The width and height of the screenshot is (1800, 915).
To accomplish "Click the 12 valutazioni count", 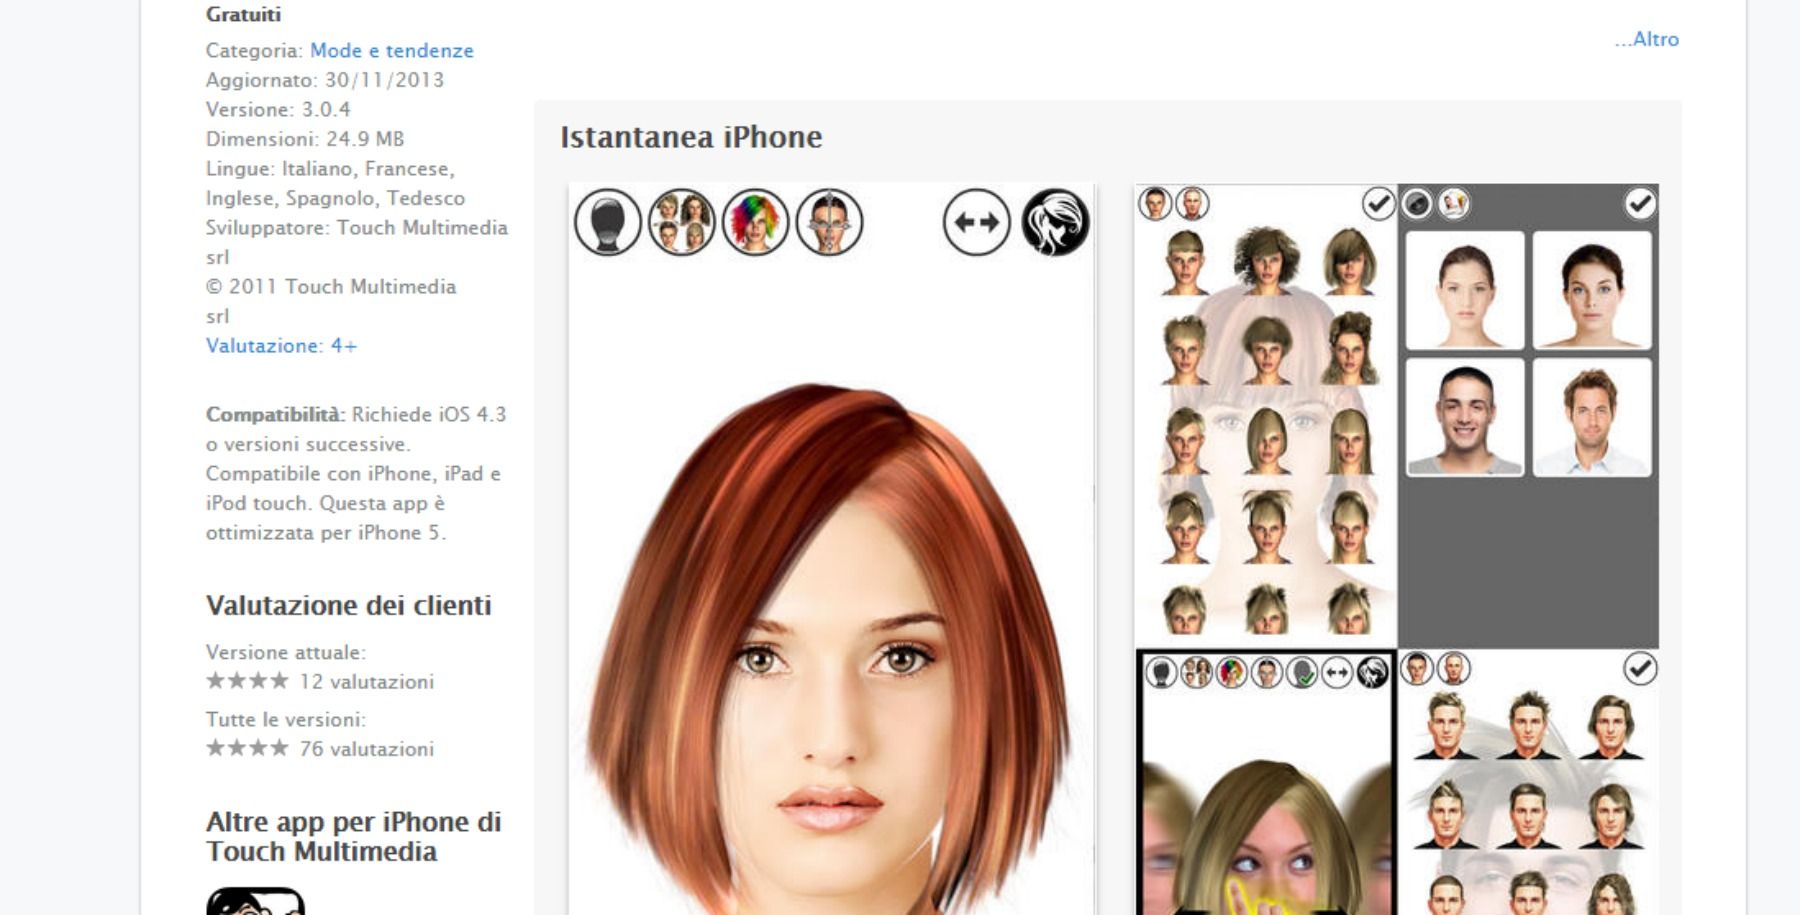I will tap(367, 682).
